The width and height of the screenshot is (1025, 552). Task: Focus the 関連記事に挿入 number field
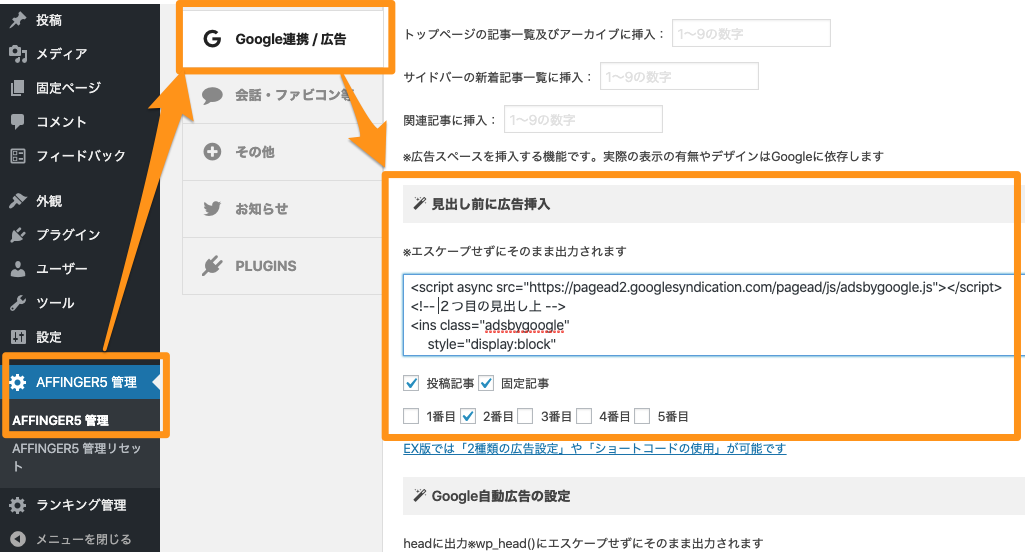583,120
